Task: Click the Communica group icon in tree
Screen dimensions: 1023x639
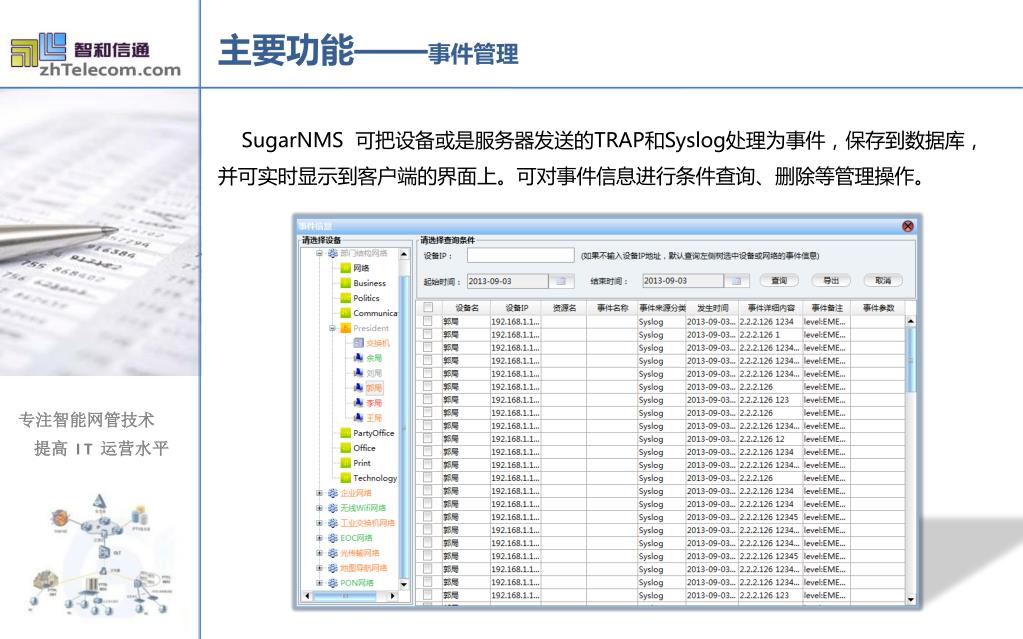Action: [346, 313]
